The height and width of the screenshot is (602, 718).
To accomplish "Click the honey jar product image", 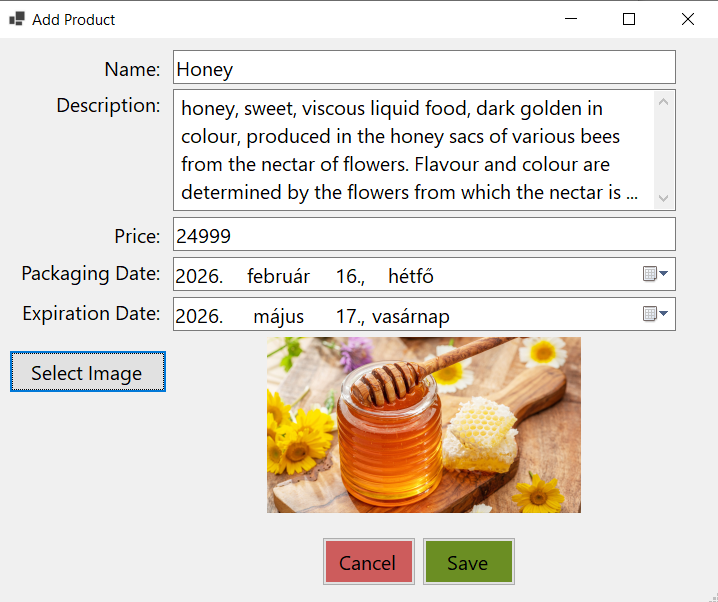I will click(424, 425).
